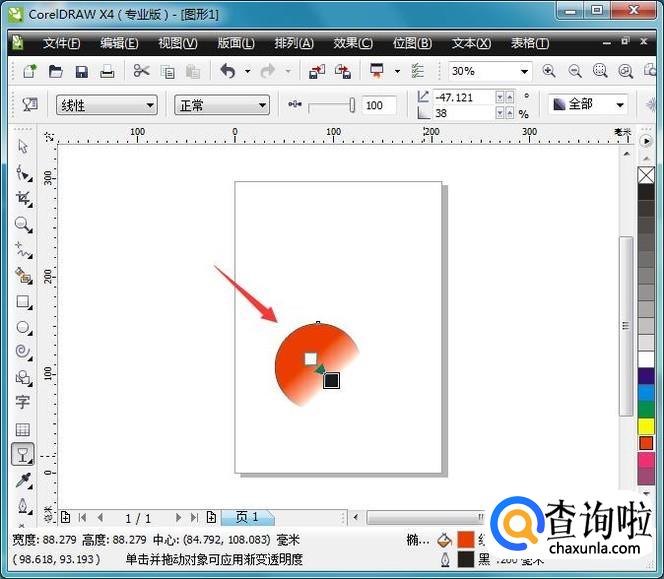Open the 正常 transparency mode dropdown

tap(221, 105)
